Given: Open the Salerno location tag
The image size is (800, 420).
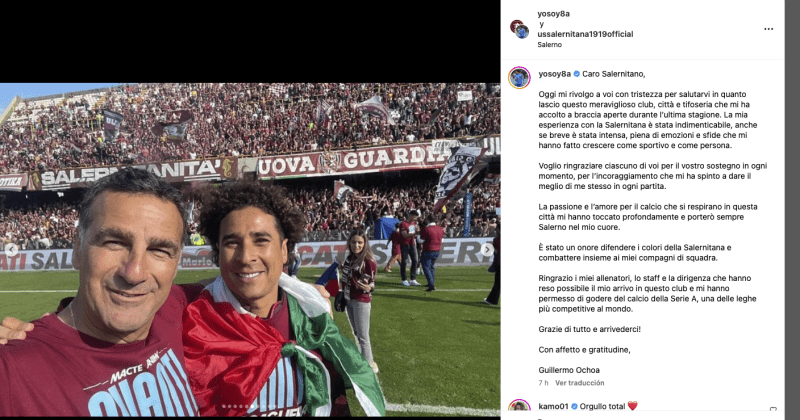Looking at the screenshot, I should [x=549, y=45].
